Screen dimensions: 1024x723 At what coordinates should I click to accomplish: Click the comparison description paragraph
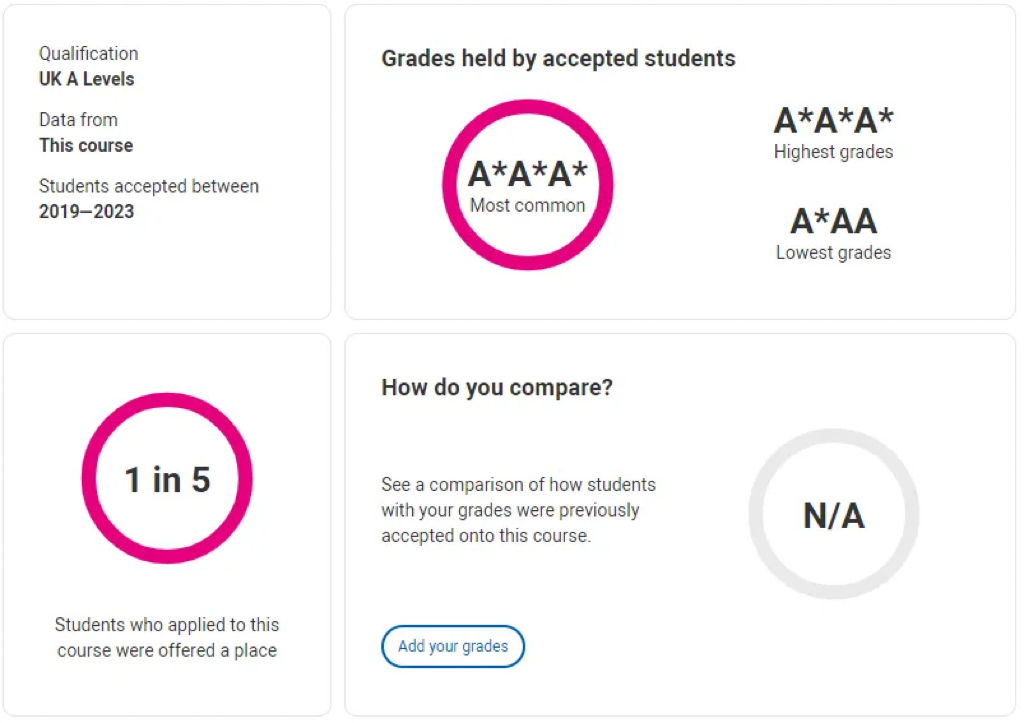pyautogui.click(x=519, y=510)
